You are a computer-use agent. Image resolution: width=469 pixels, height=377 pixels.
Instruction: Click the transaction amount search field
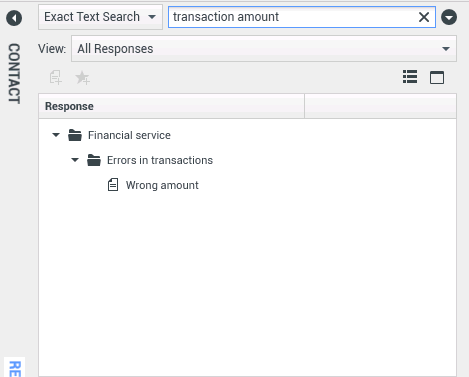293,17
